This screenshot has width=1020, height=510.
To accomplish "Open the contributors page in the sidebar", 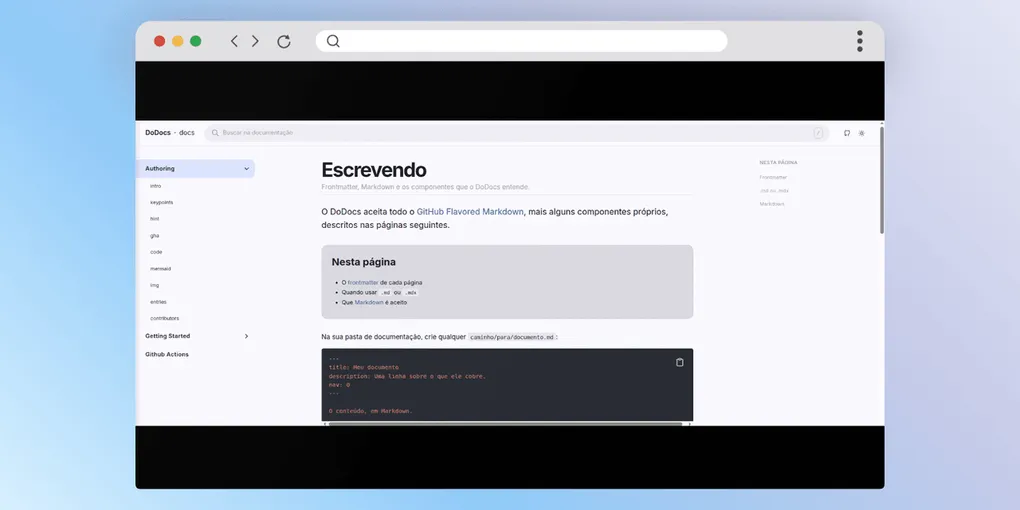I will pos(165,318).
